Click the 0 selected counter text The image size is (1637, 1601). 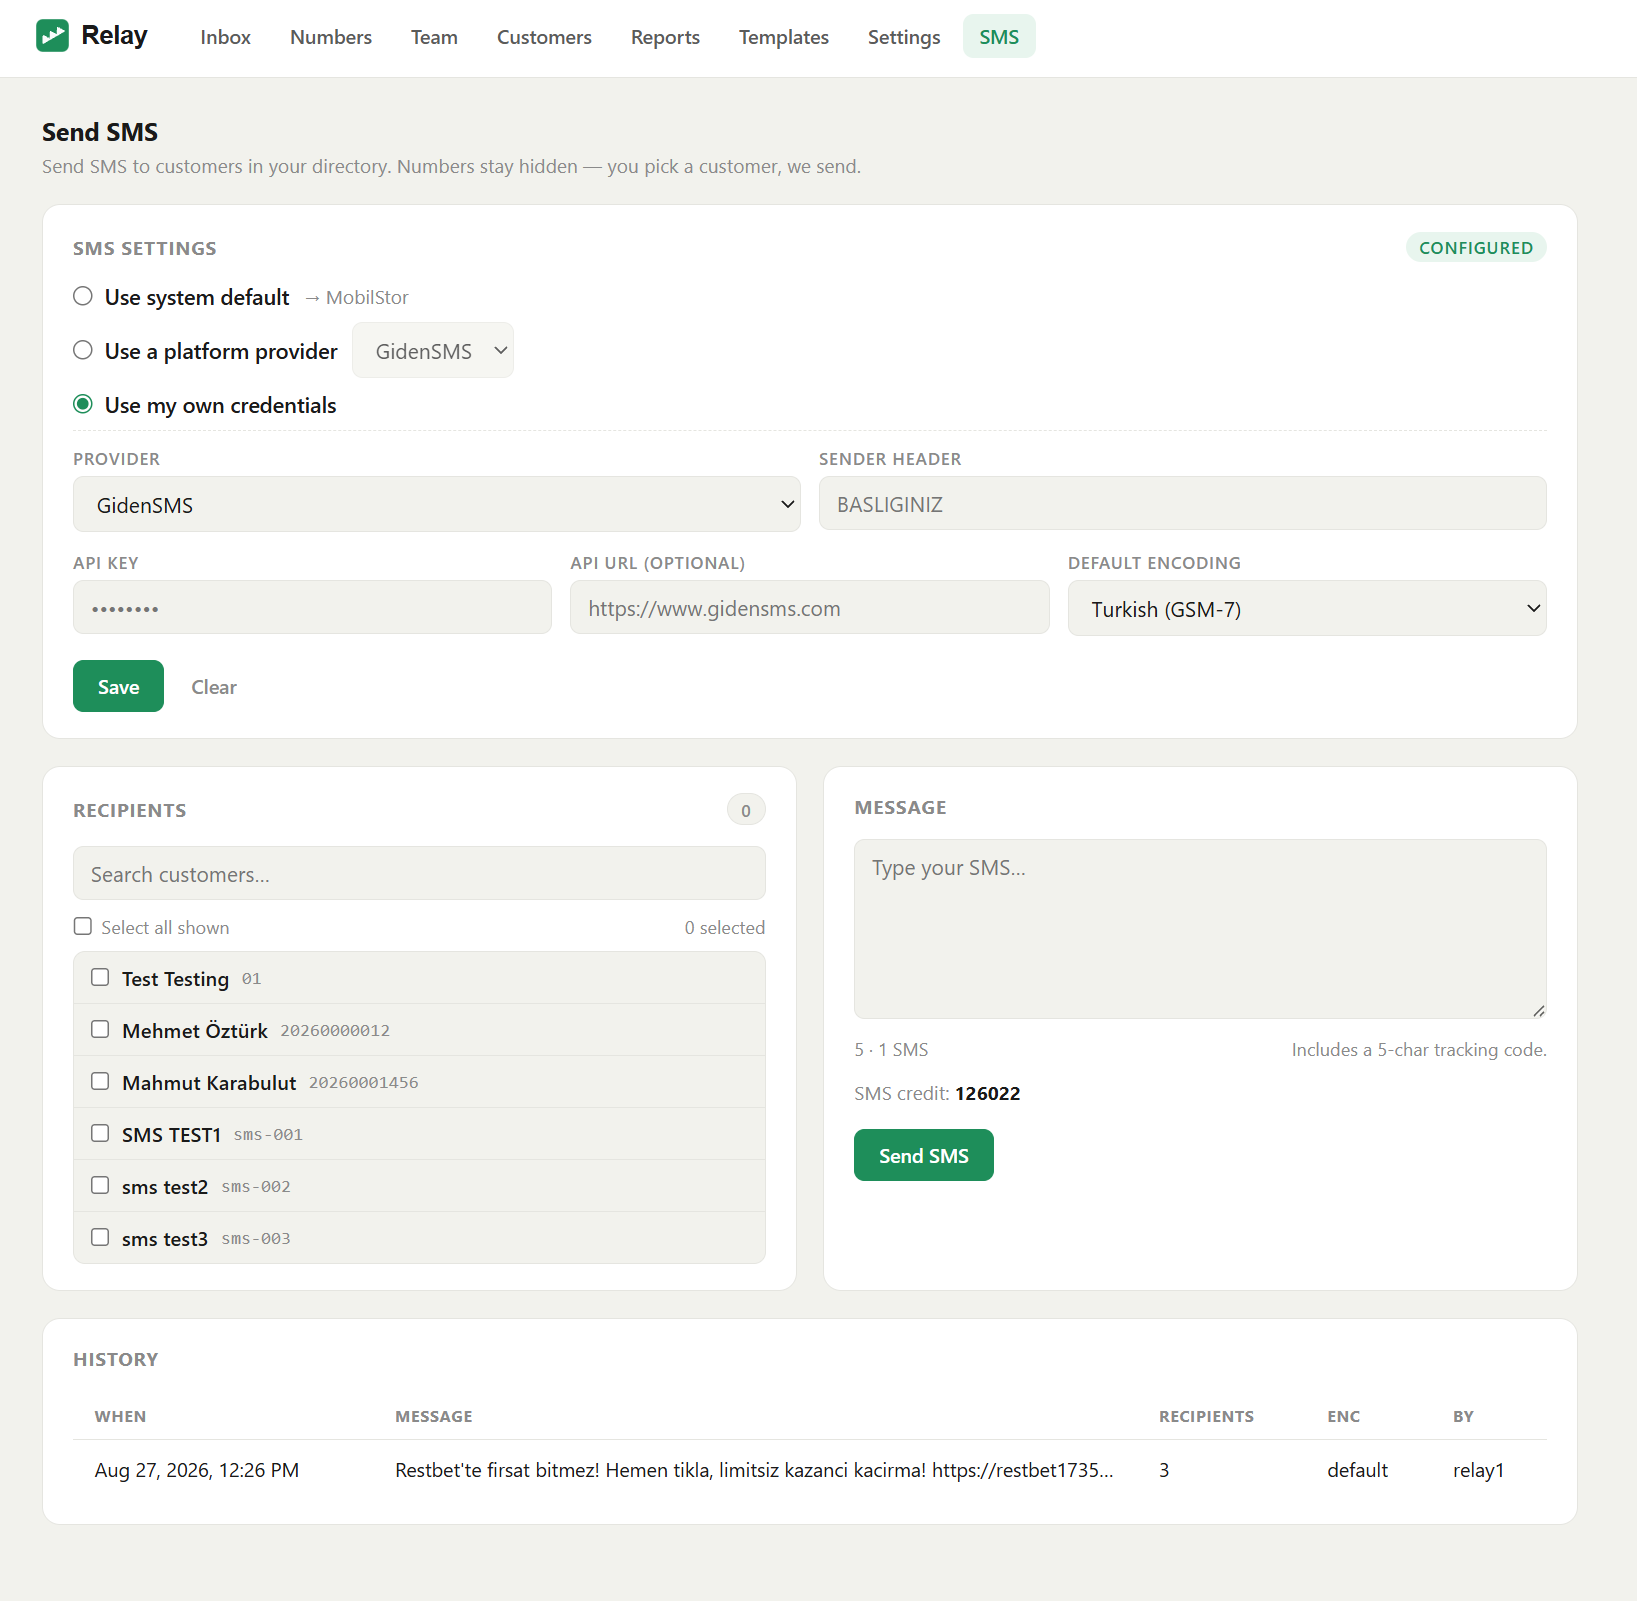(725, 927)
